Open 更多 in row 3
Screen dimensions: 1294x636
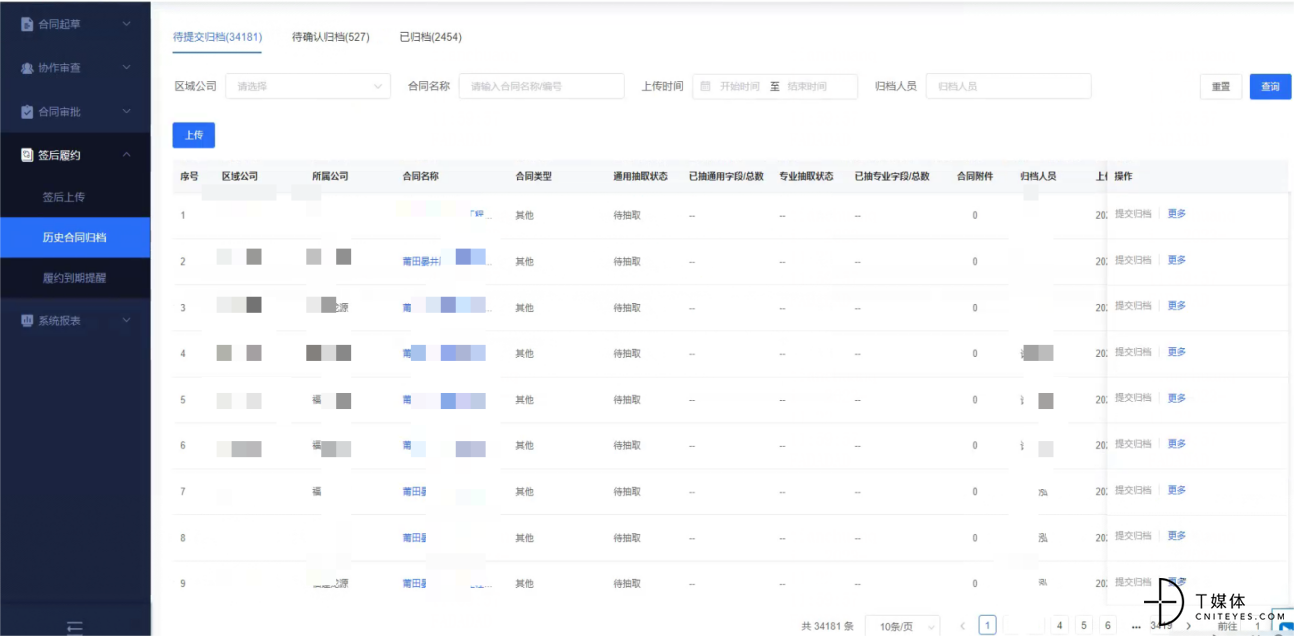(1177, 306)
